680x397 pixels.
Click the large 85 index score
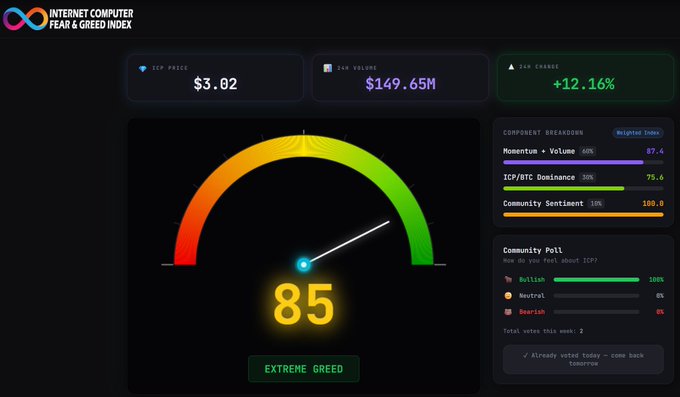point(304,304)
